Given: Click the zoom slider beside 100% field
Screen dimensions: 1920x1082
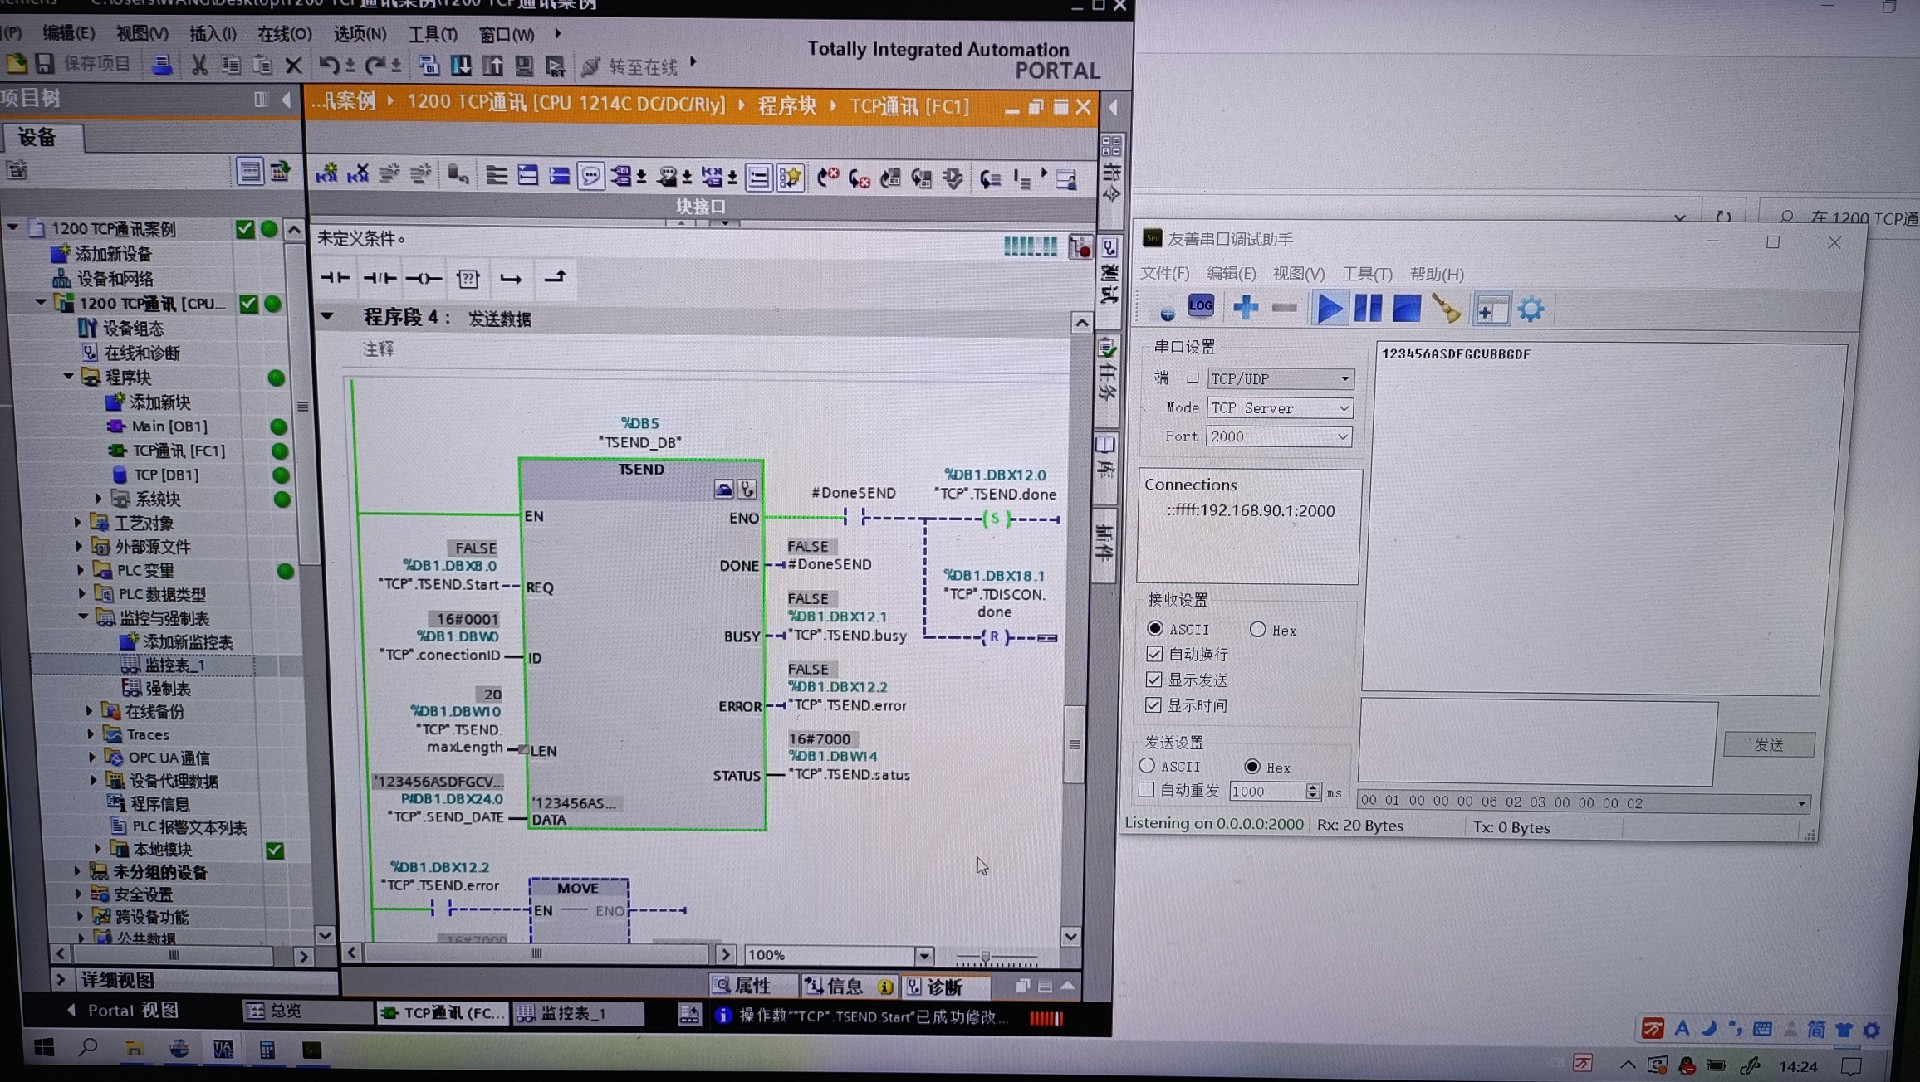Looking at the screenshot, I should pos(985,956).
